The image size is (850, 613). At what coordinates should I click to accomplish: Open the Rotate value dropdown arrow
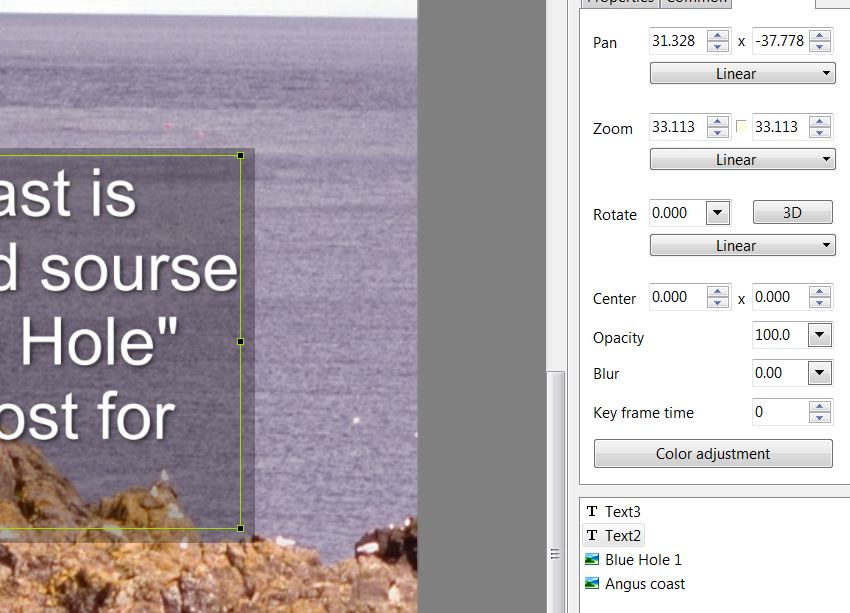click(717, 212)
